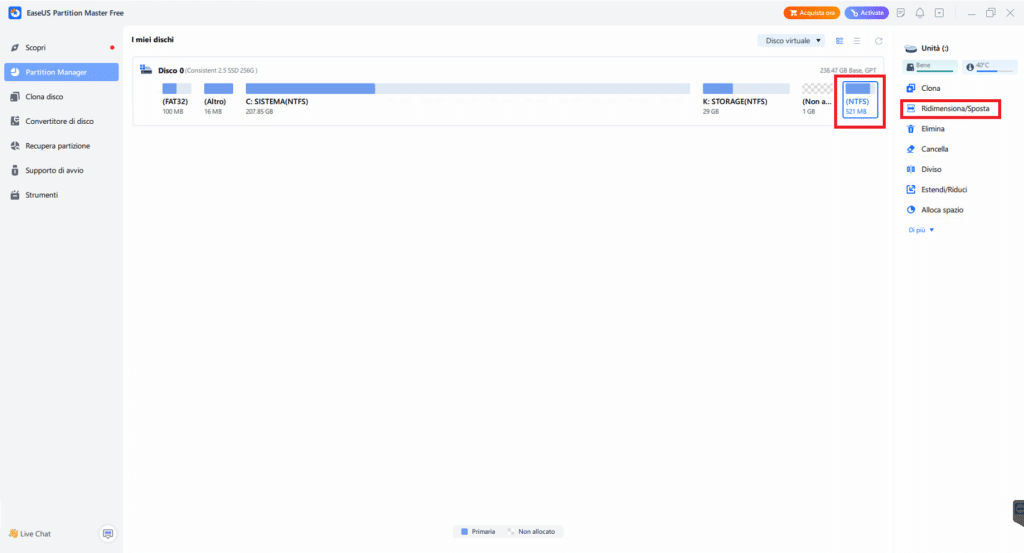Click the Elimina trash icon
The width and height of the screenshot is (1024, 553).
click(x=910, y=129)
